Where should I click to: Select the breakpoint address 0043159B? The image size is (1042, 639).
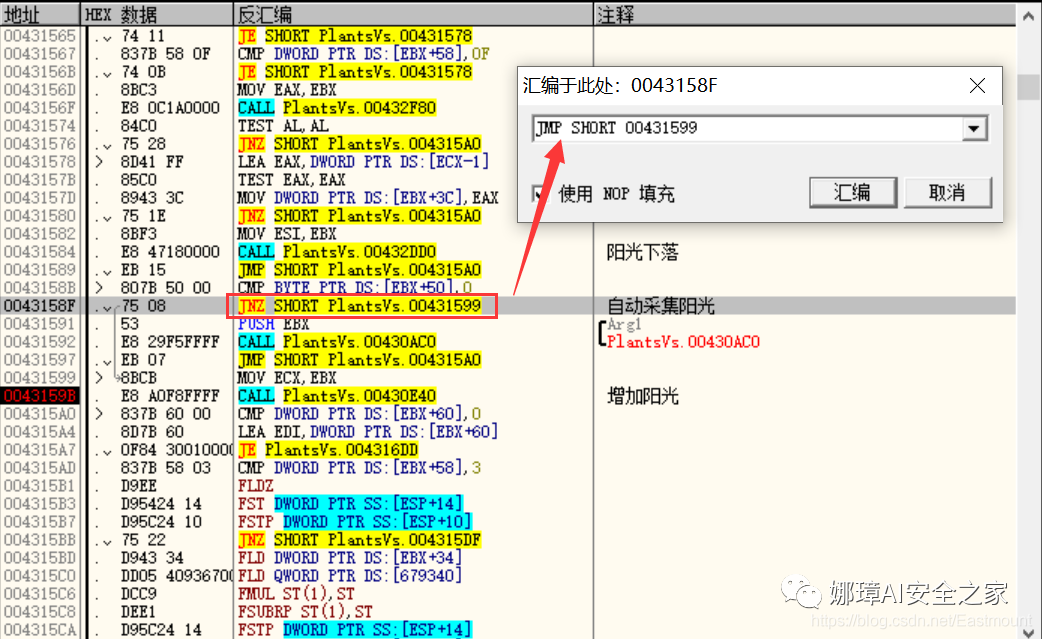coord(40,396)
